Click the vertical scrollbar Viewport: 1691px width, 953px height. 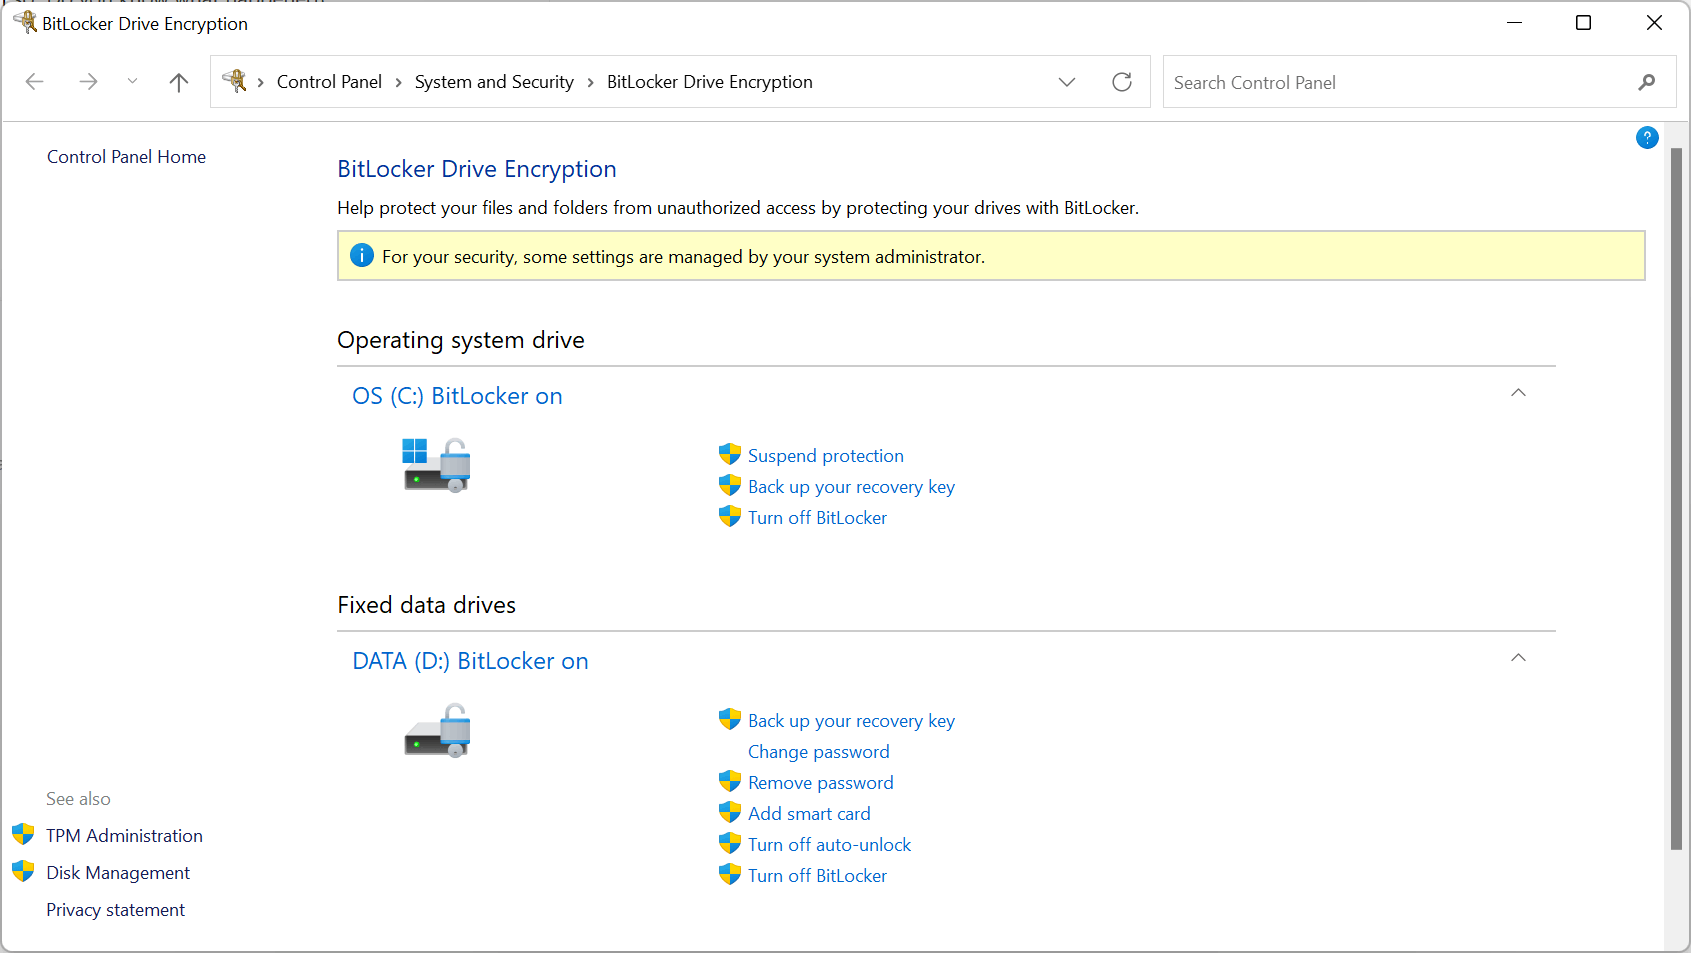pos(1676,500)
